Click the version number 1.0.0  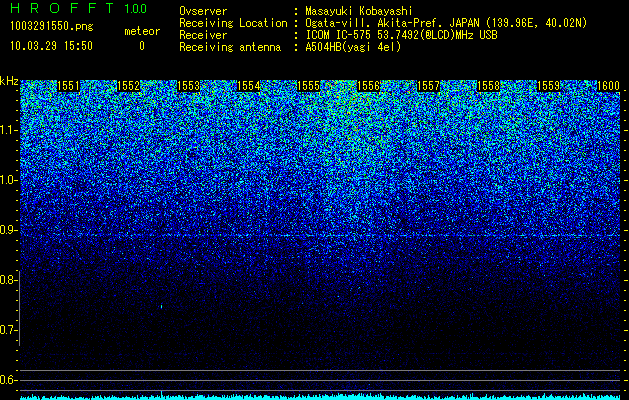tap(136, 8)
